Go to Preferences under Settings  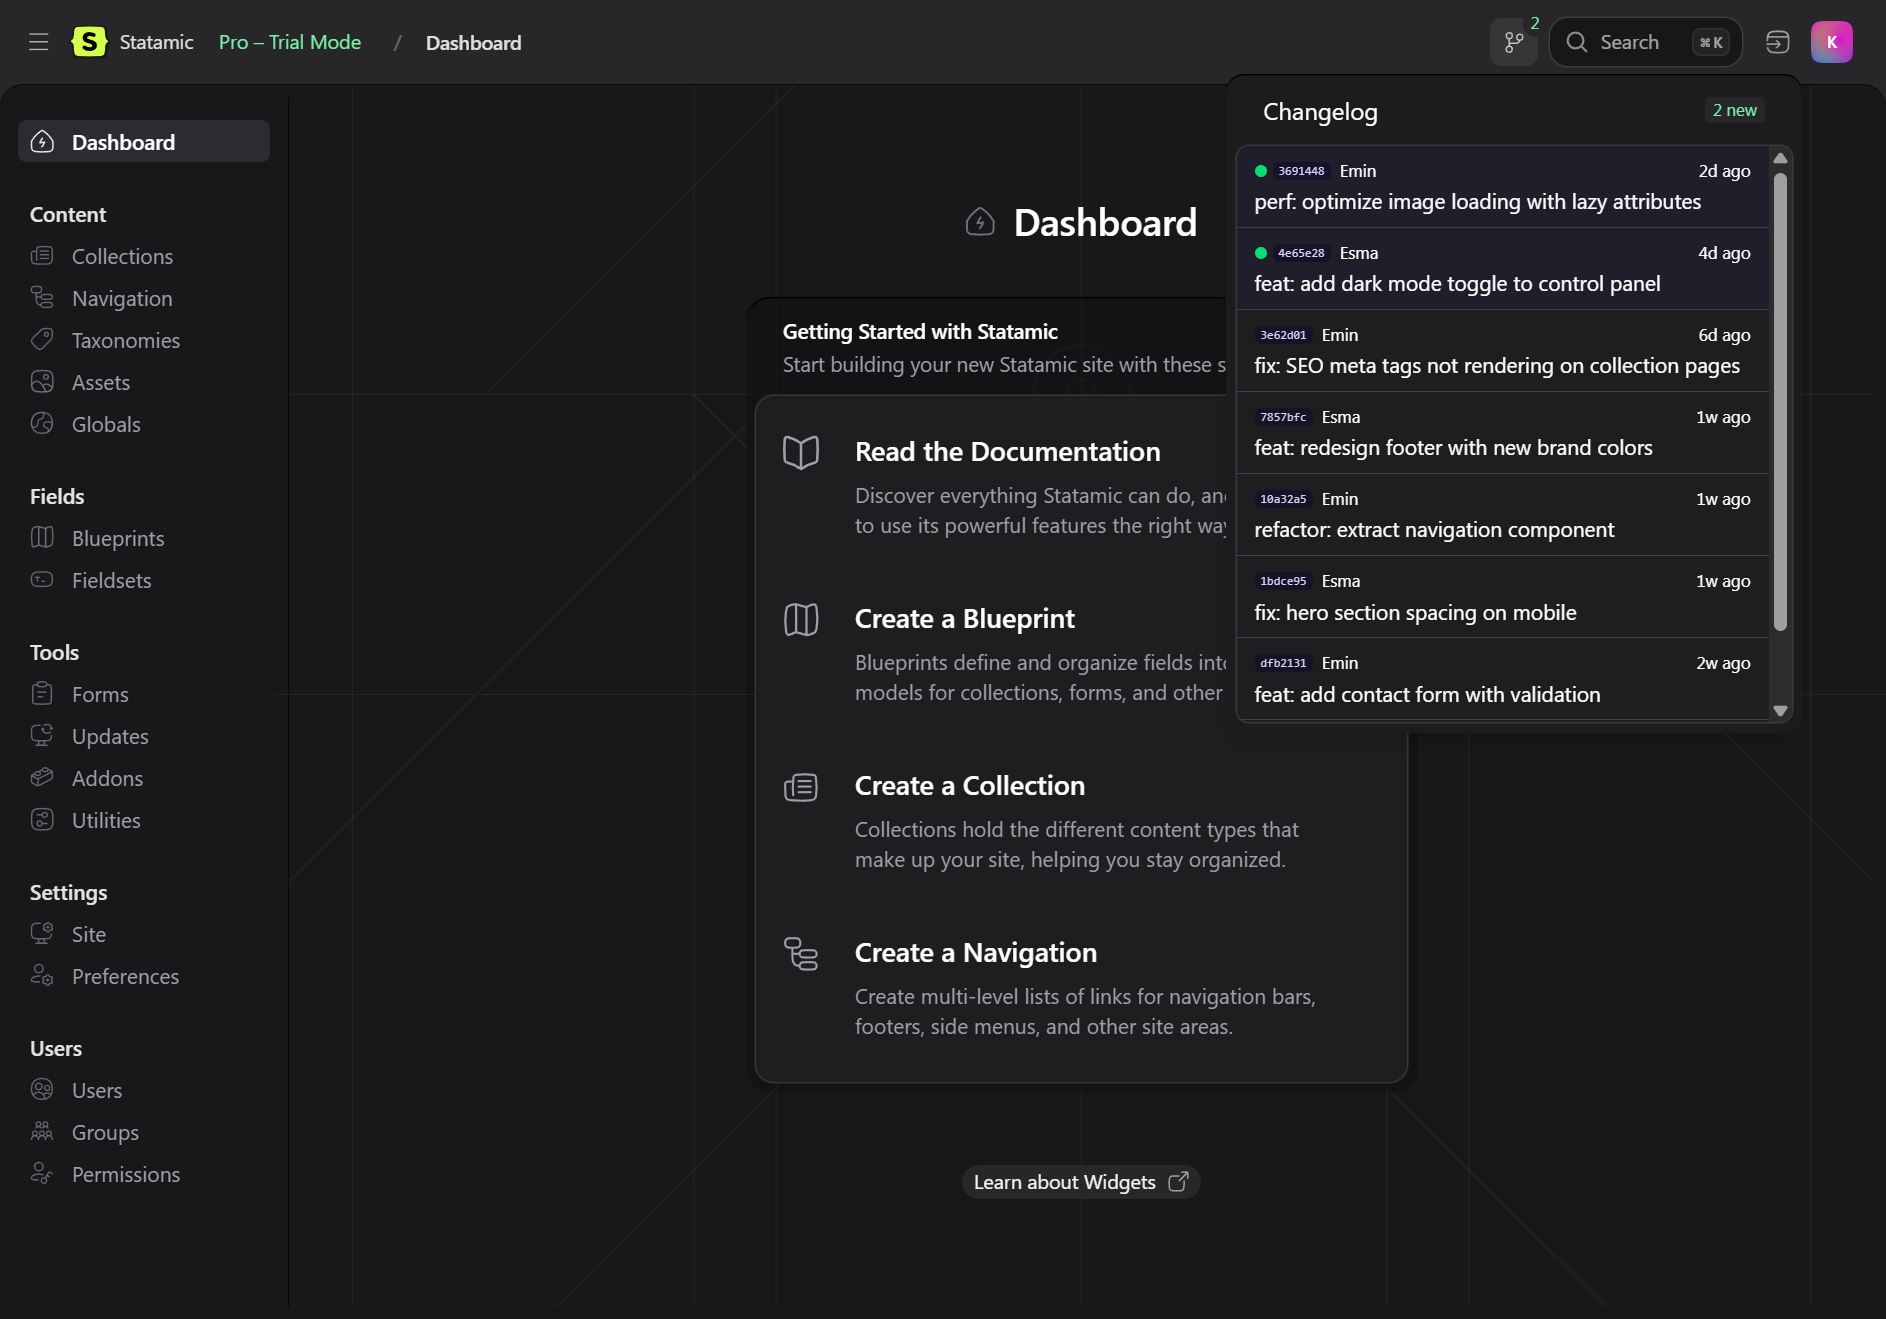(125, 976)
